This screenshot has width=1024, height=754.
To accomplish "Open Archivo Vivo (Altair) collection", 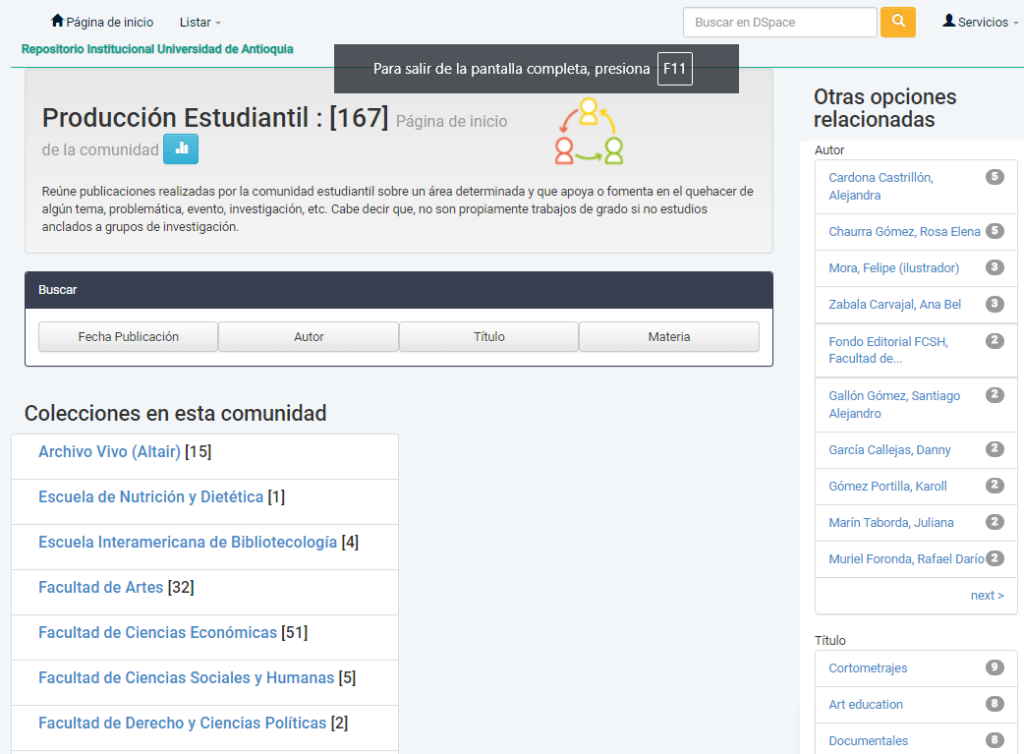I will tap(109, 452).
